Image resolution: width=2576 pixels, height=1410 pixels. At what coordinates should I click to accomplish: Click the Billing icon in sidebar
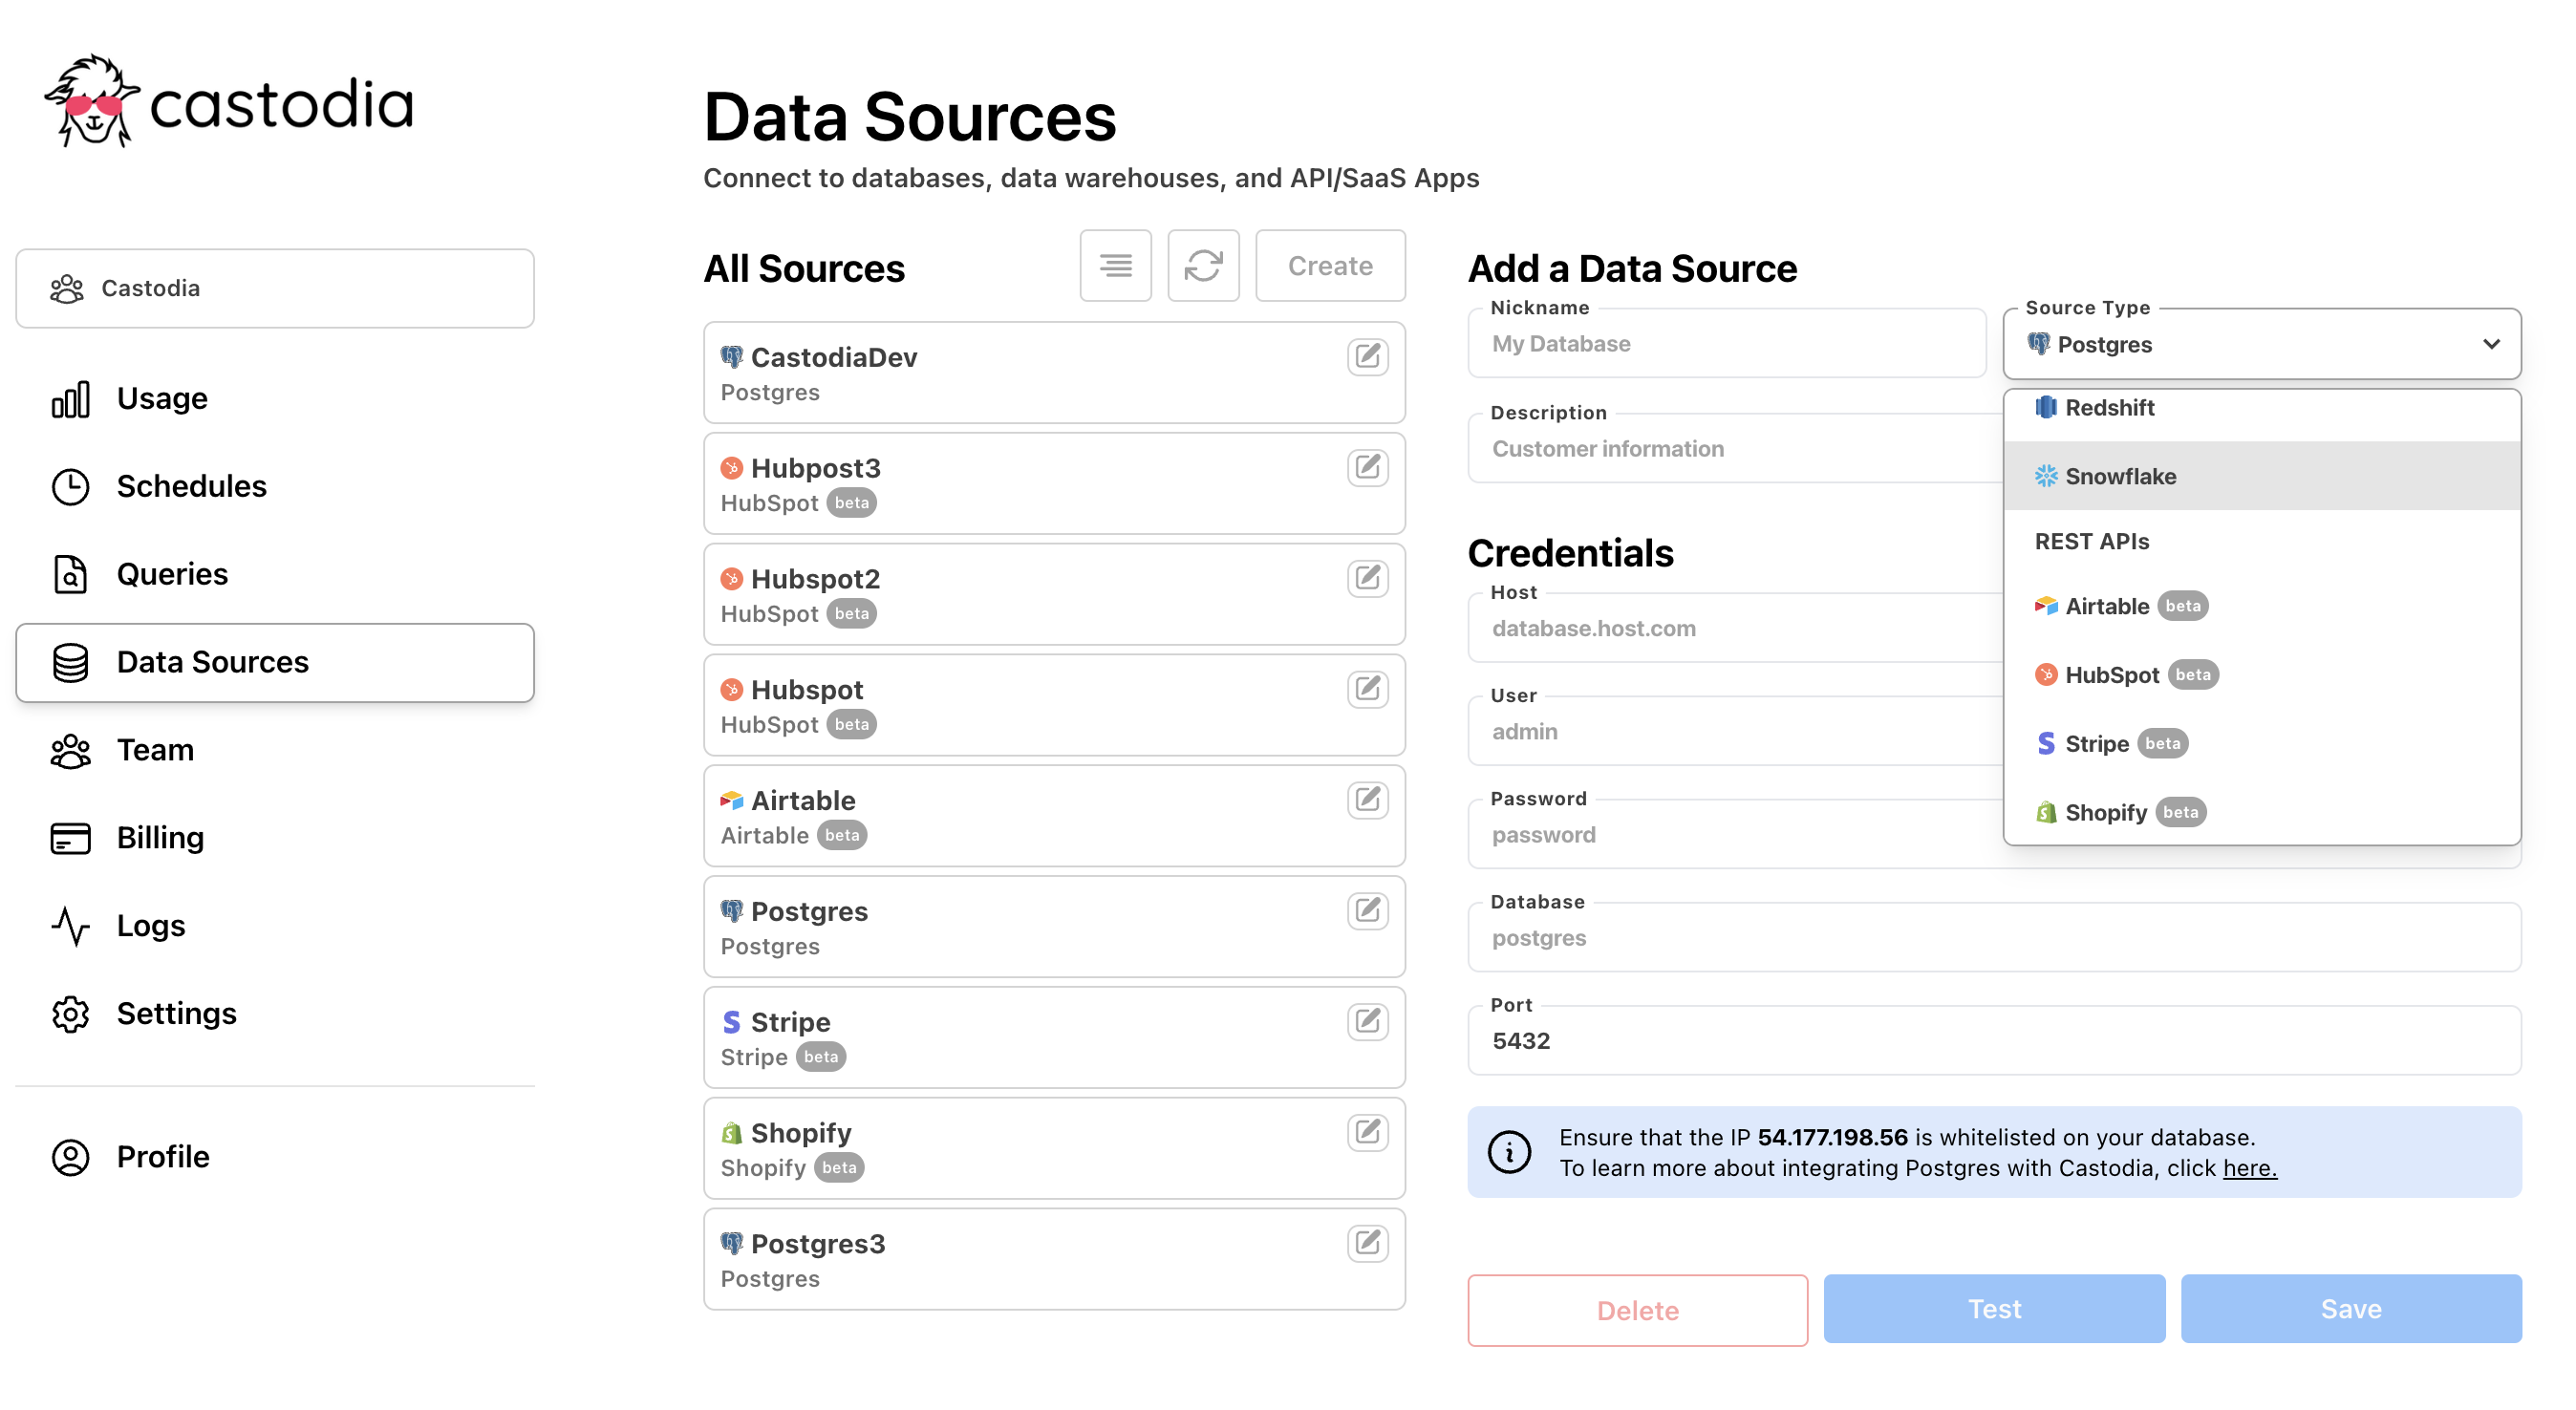tap(70, 837)
